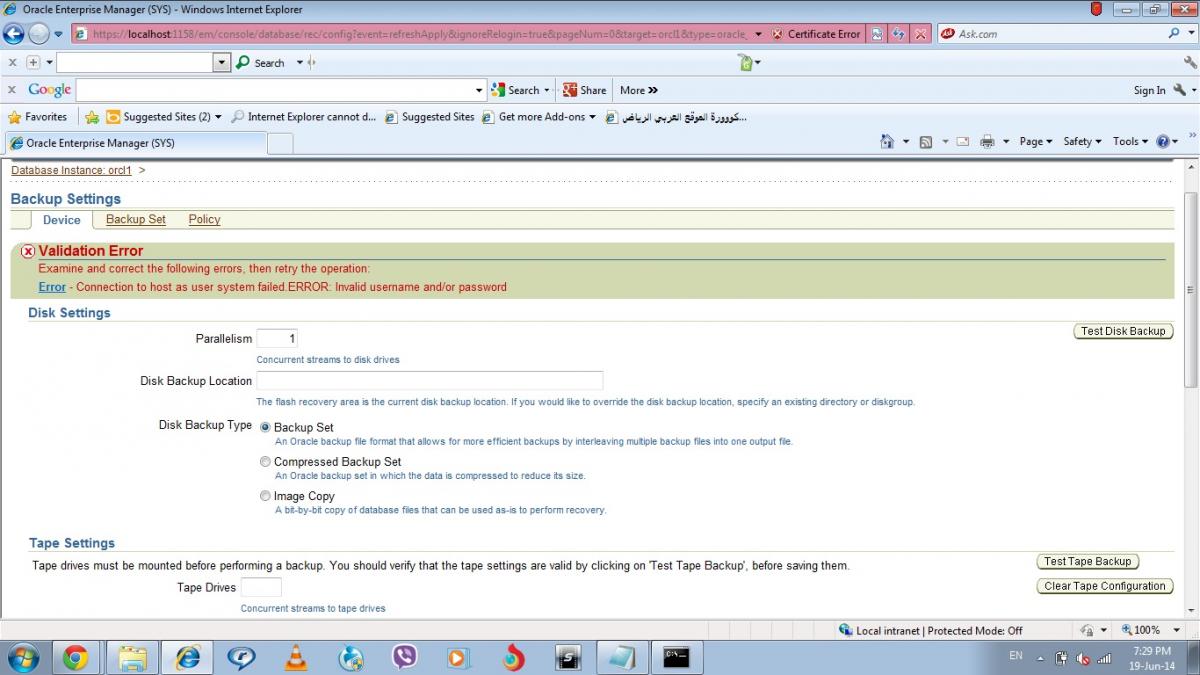Screen dimensions: 1200x675
Task: Switch to the Backup Set tab
Action: pos(136,219)
